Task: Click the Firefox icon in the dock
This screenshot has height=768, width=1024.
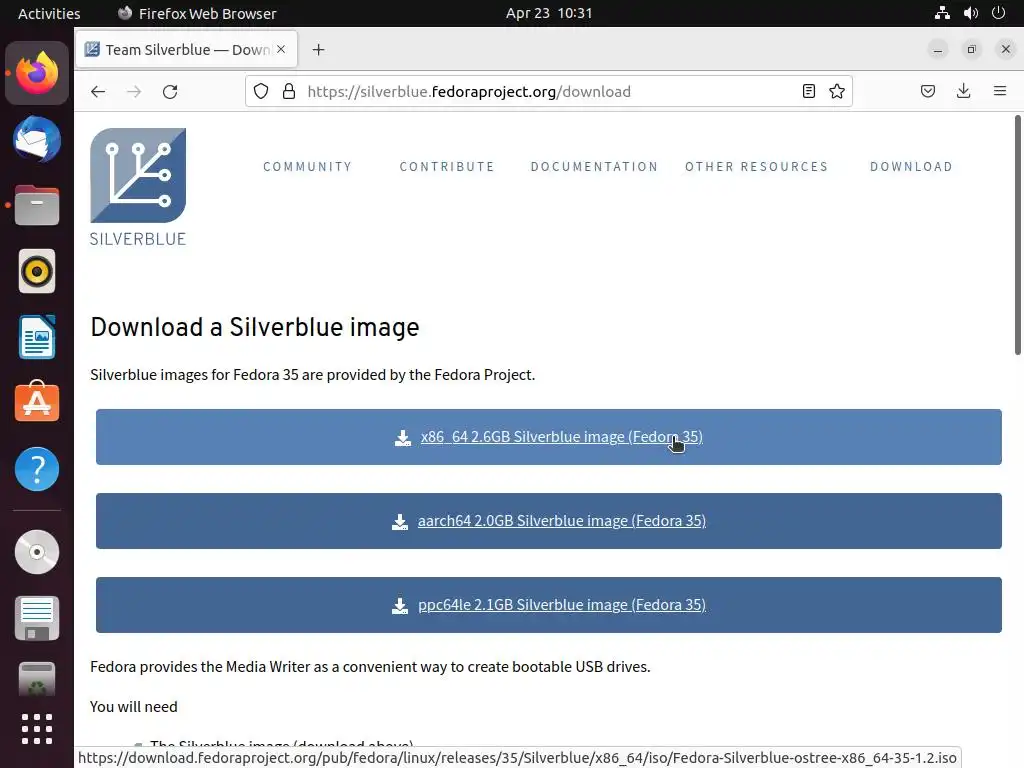Action: point(37,72)
